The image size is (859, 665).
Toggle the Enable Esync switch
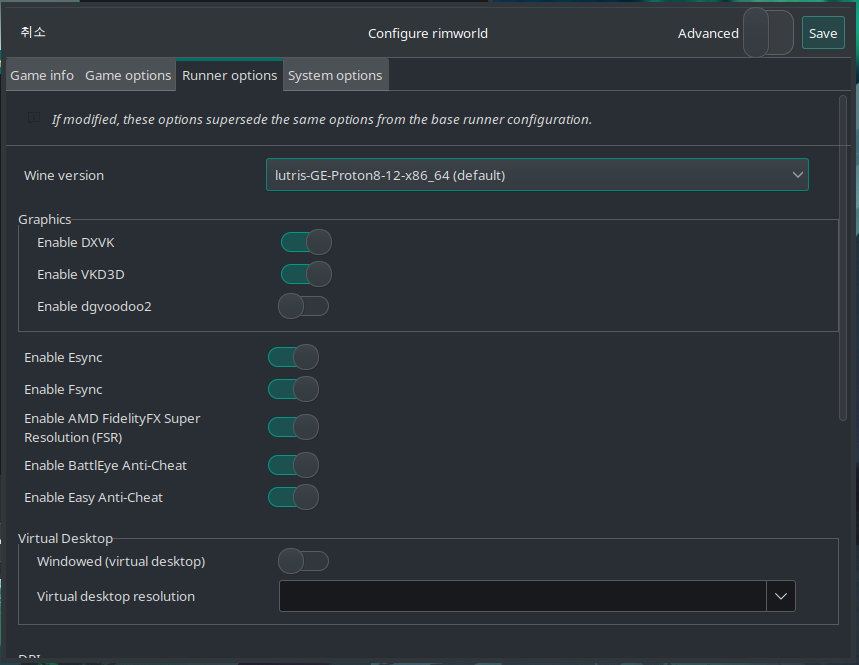(x=293, y=357)
